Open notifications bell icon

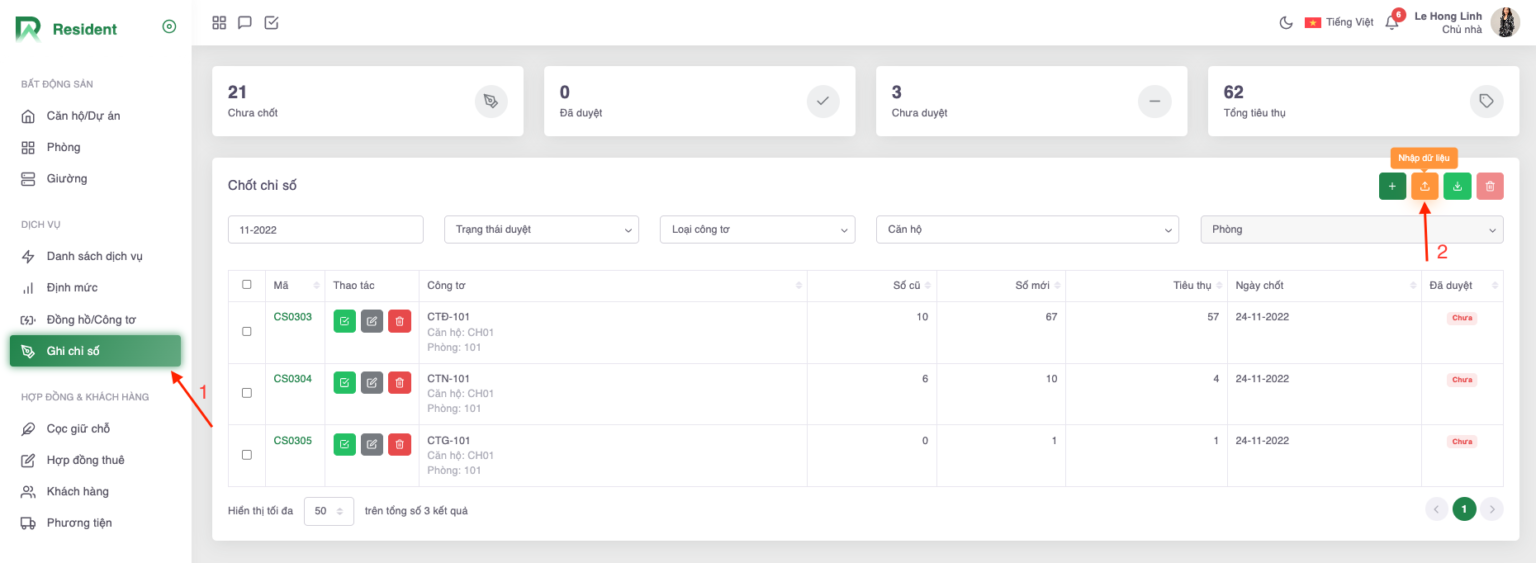[1391, 23]
